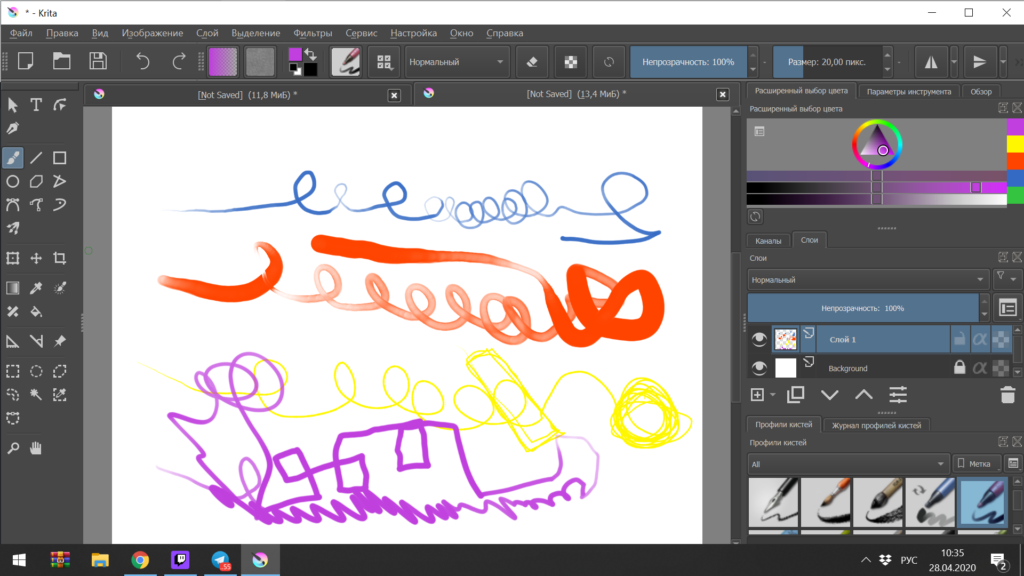
Task: Click the Непрозрачность 100% slider in toolbar
Action: [689, 61]
